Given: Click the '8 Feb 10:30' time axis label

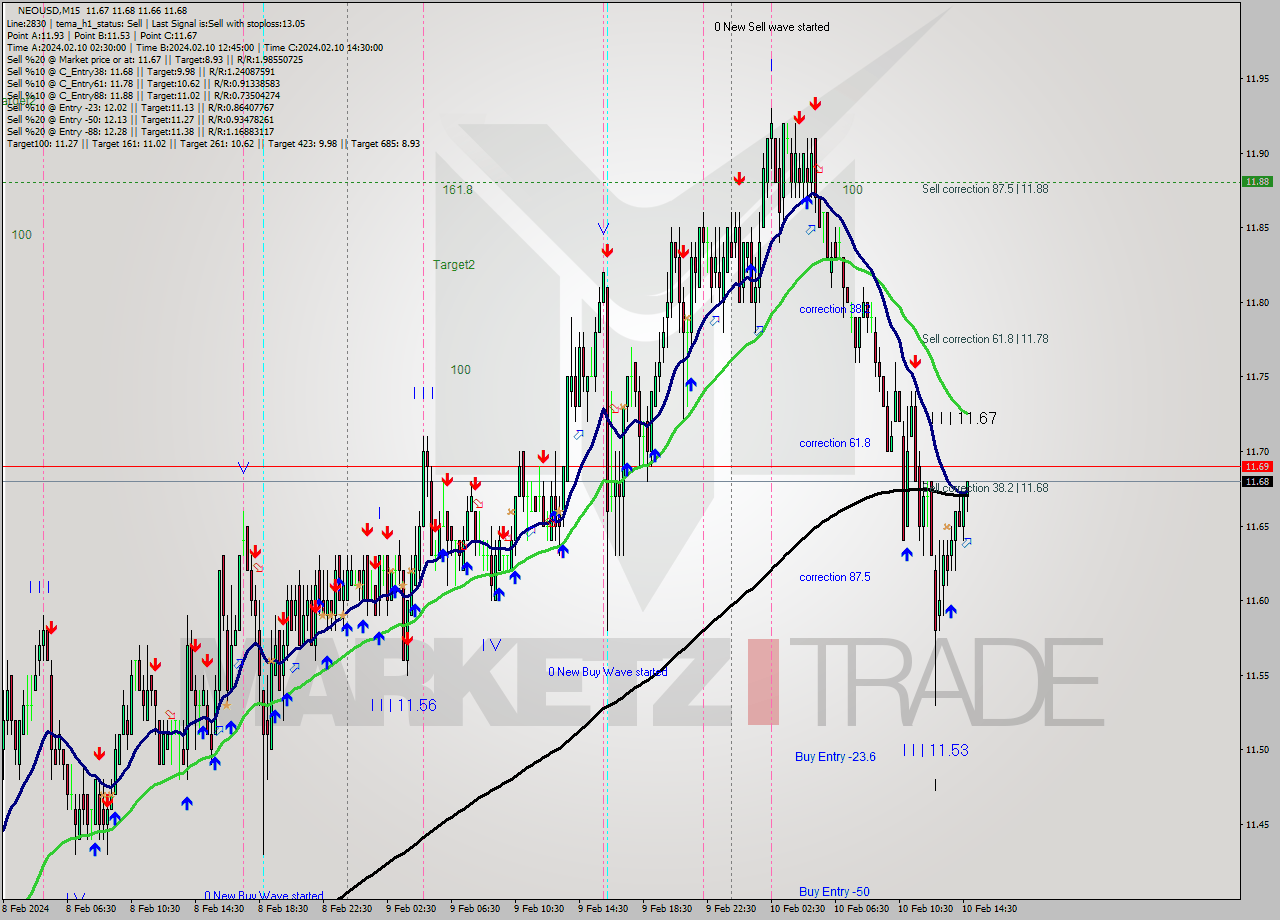Looking at the screenshot, I should 155,909.
